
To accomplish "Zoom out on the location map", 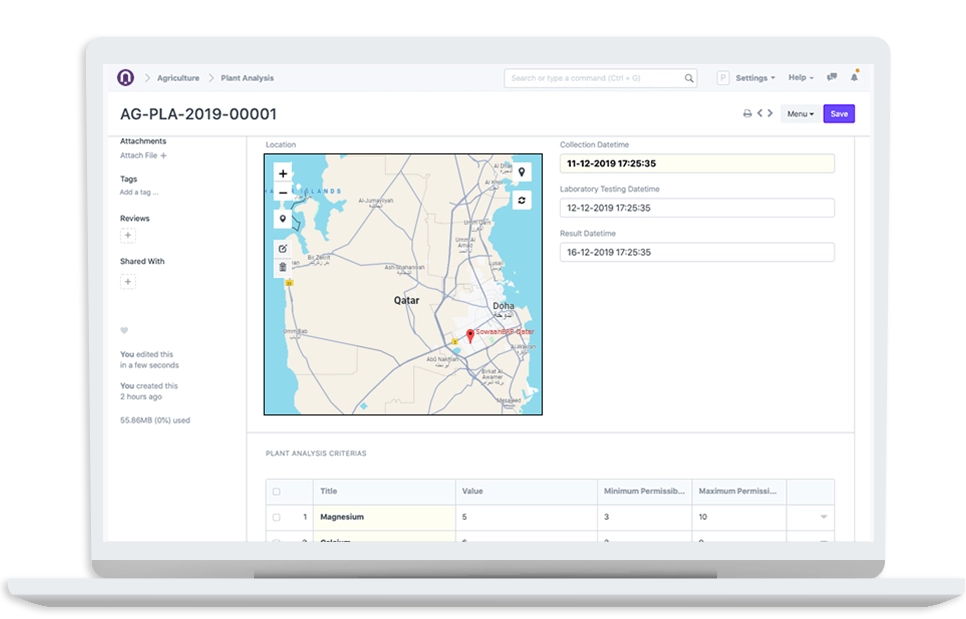I will point(283,192).
